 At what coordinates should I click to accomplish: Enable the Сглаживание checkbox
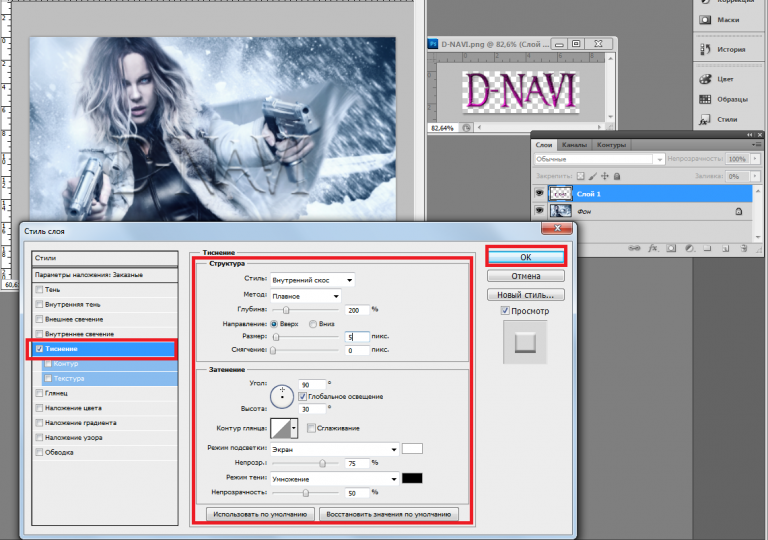click(x=311, y=428)
